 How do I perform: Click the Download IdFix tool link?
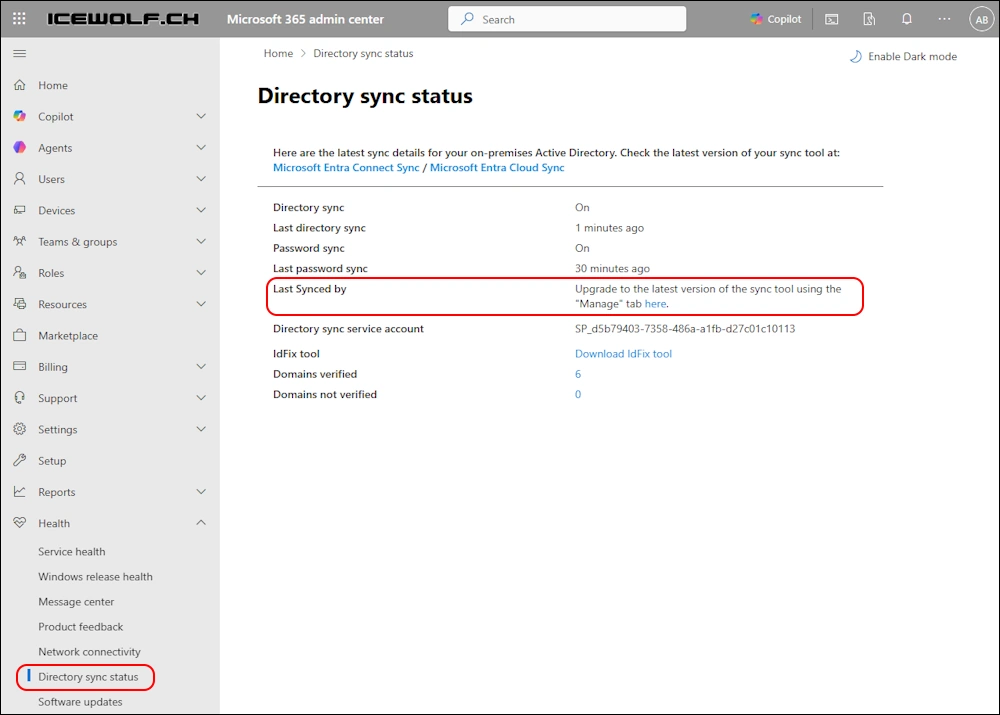point(623,354)
